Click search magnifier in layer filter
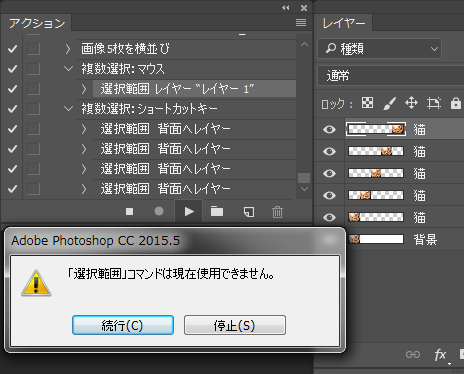Screen dimensions: 464x374 (331, 48)
